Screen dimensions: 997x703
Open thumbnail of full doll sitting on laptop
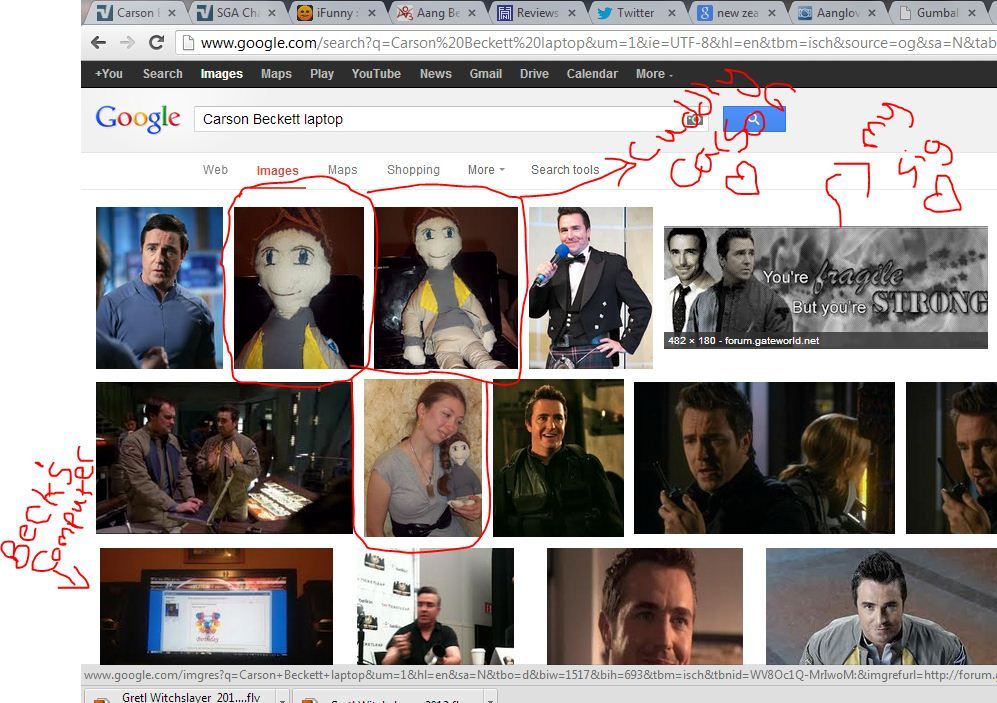pos(446,288)
